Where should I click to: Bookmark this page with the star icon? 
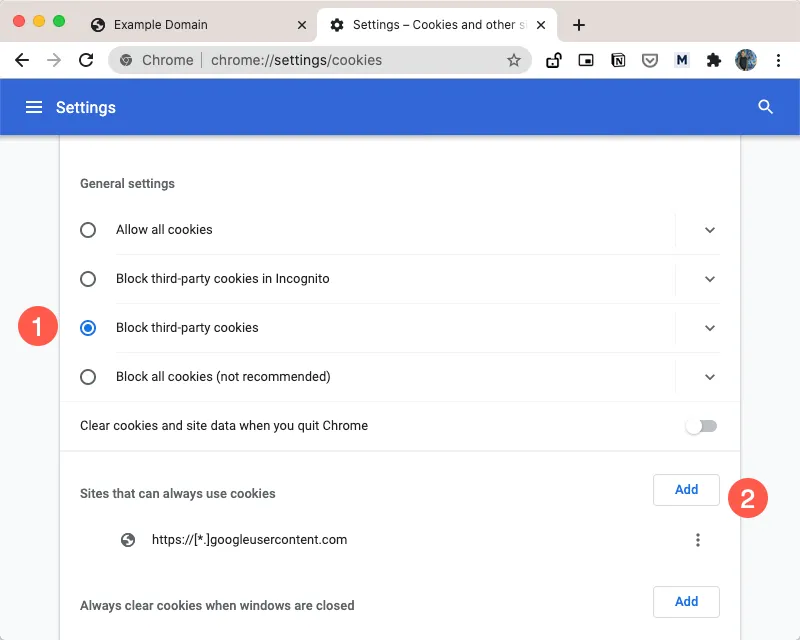pyautogui.click(x=514, y=60)
